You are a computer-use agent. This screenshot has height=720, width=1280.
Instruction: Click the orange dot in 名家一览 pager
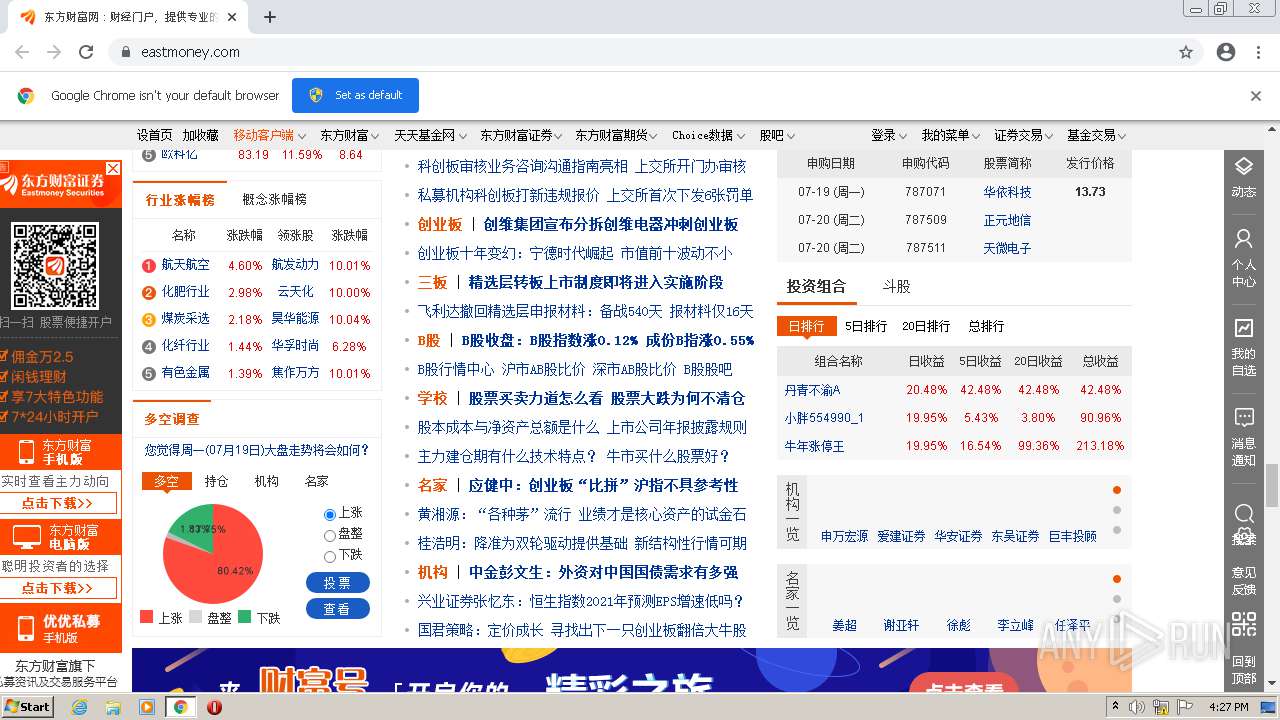click(1117, 579)
